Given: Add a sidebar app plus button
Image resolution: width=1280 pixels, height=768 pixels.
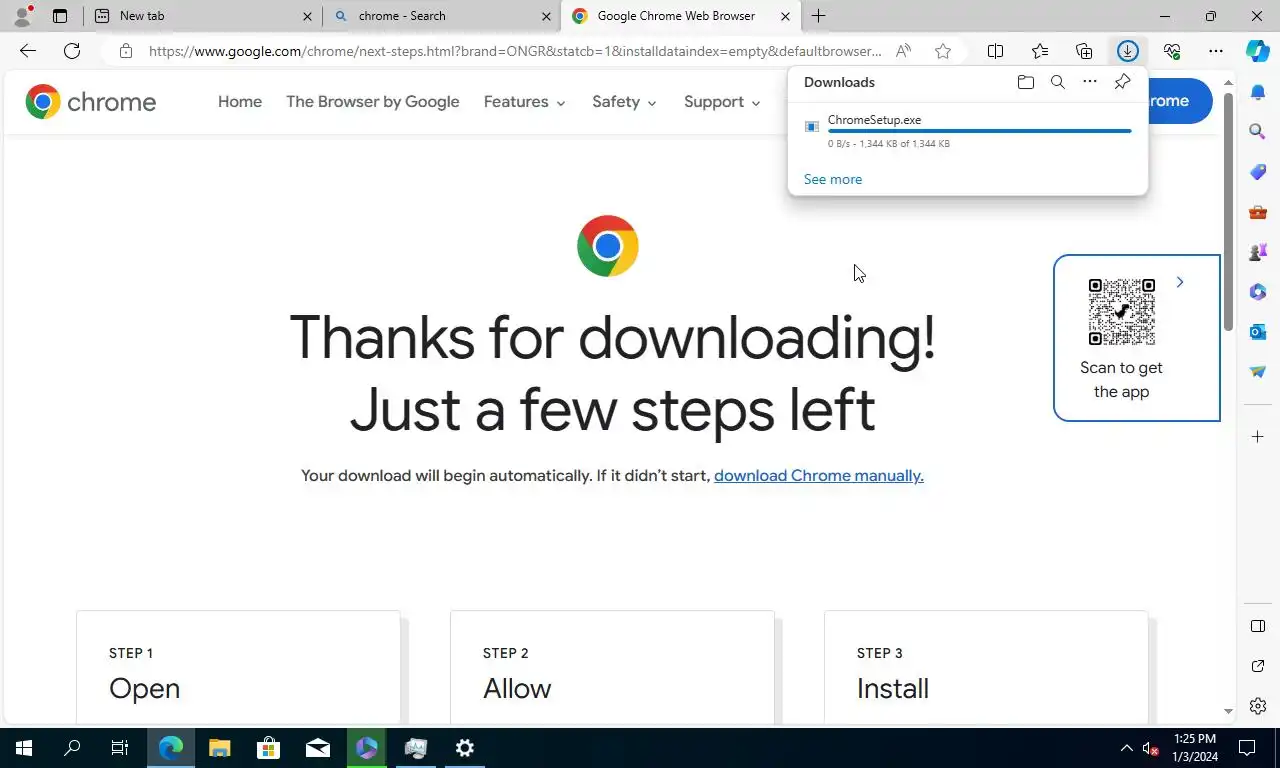Looking at the screenshot, I should [x=1258, y=437].
